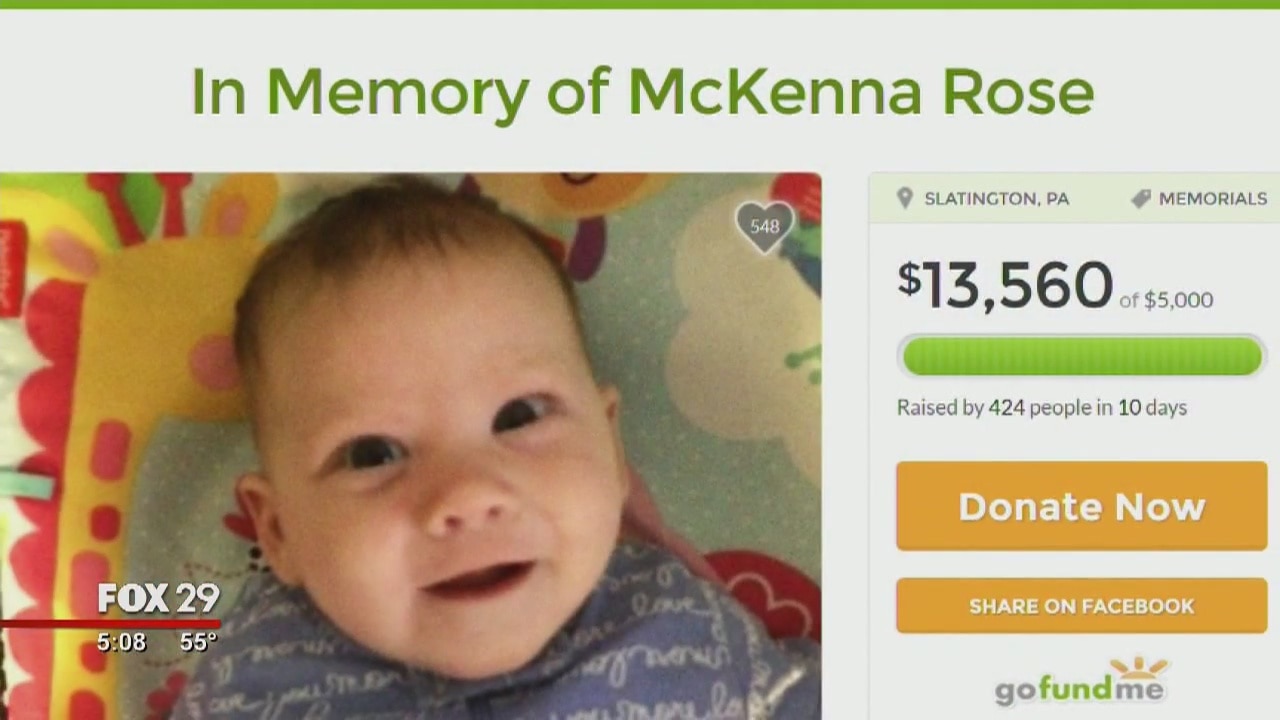
Task: Click the green fundraising progress bar
Action: coord(1081,356)
